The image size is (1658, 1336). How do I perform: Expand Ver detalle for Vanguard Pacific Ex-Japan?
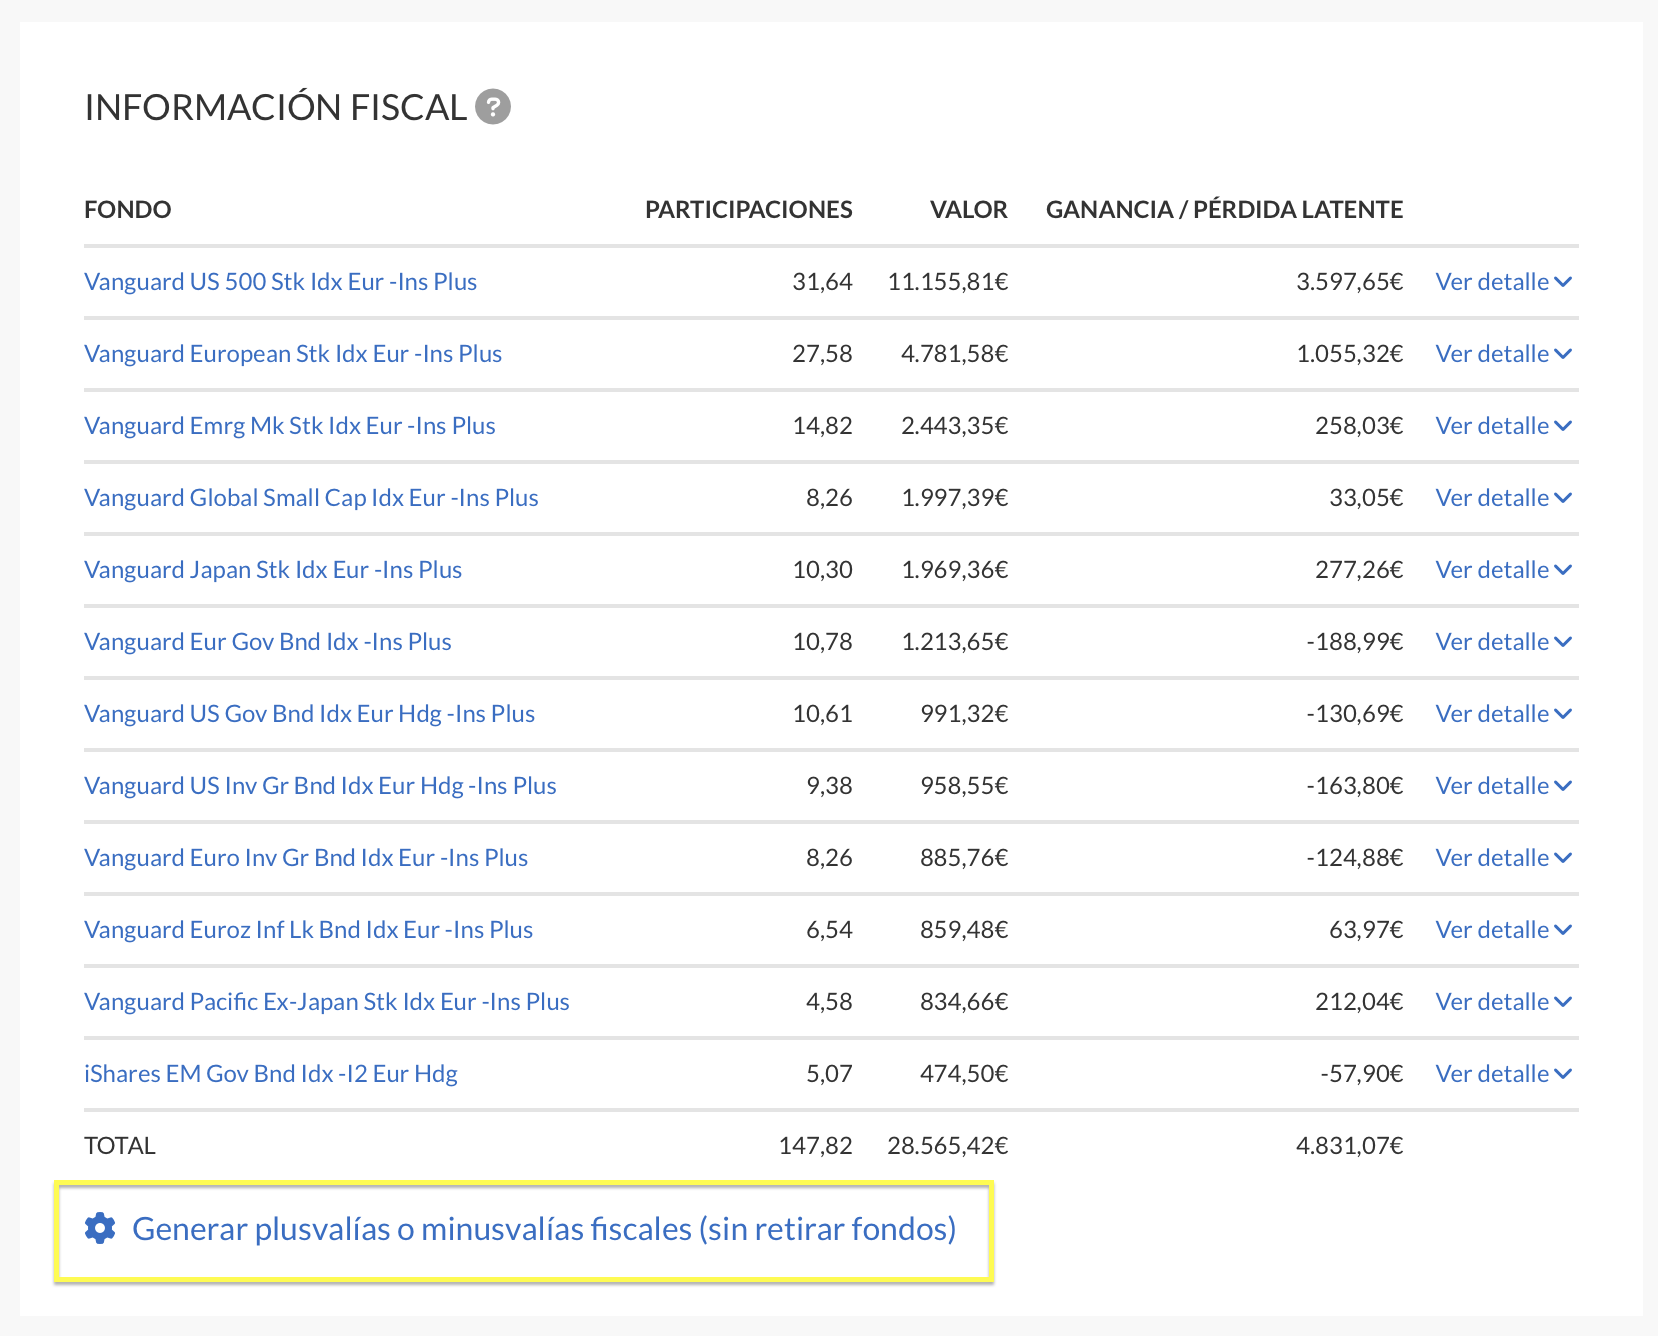(x=1502, y=1001)
